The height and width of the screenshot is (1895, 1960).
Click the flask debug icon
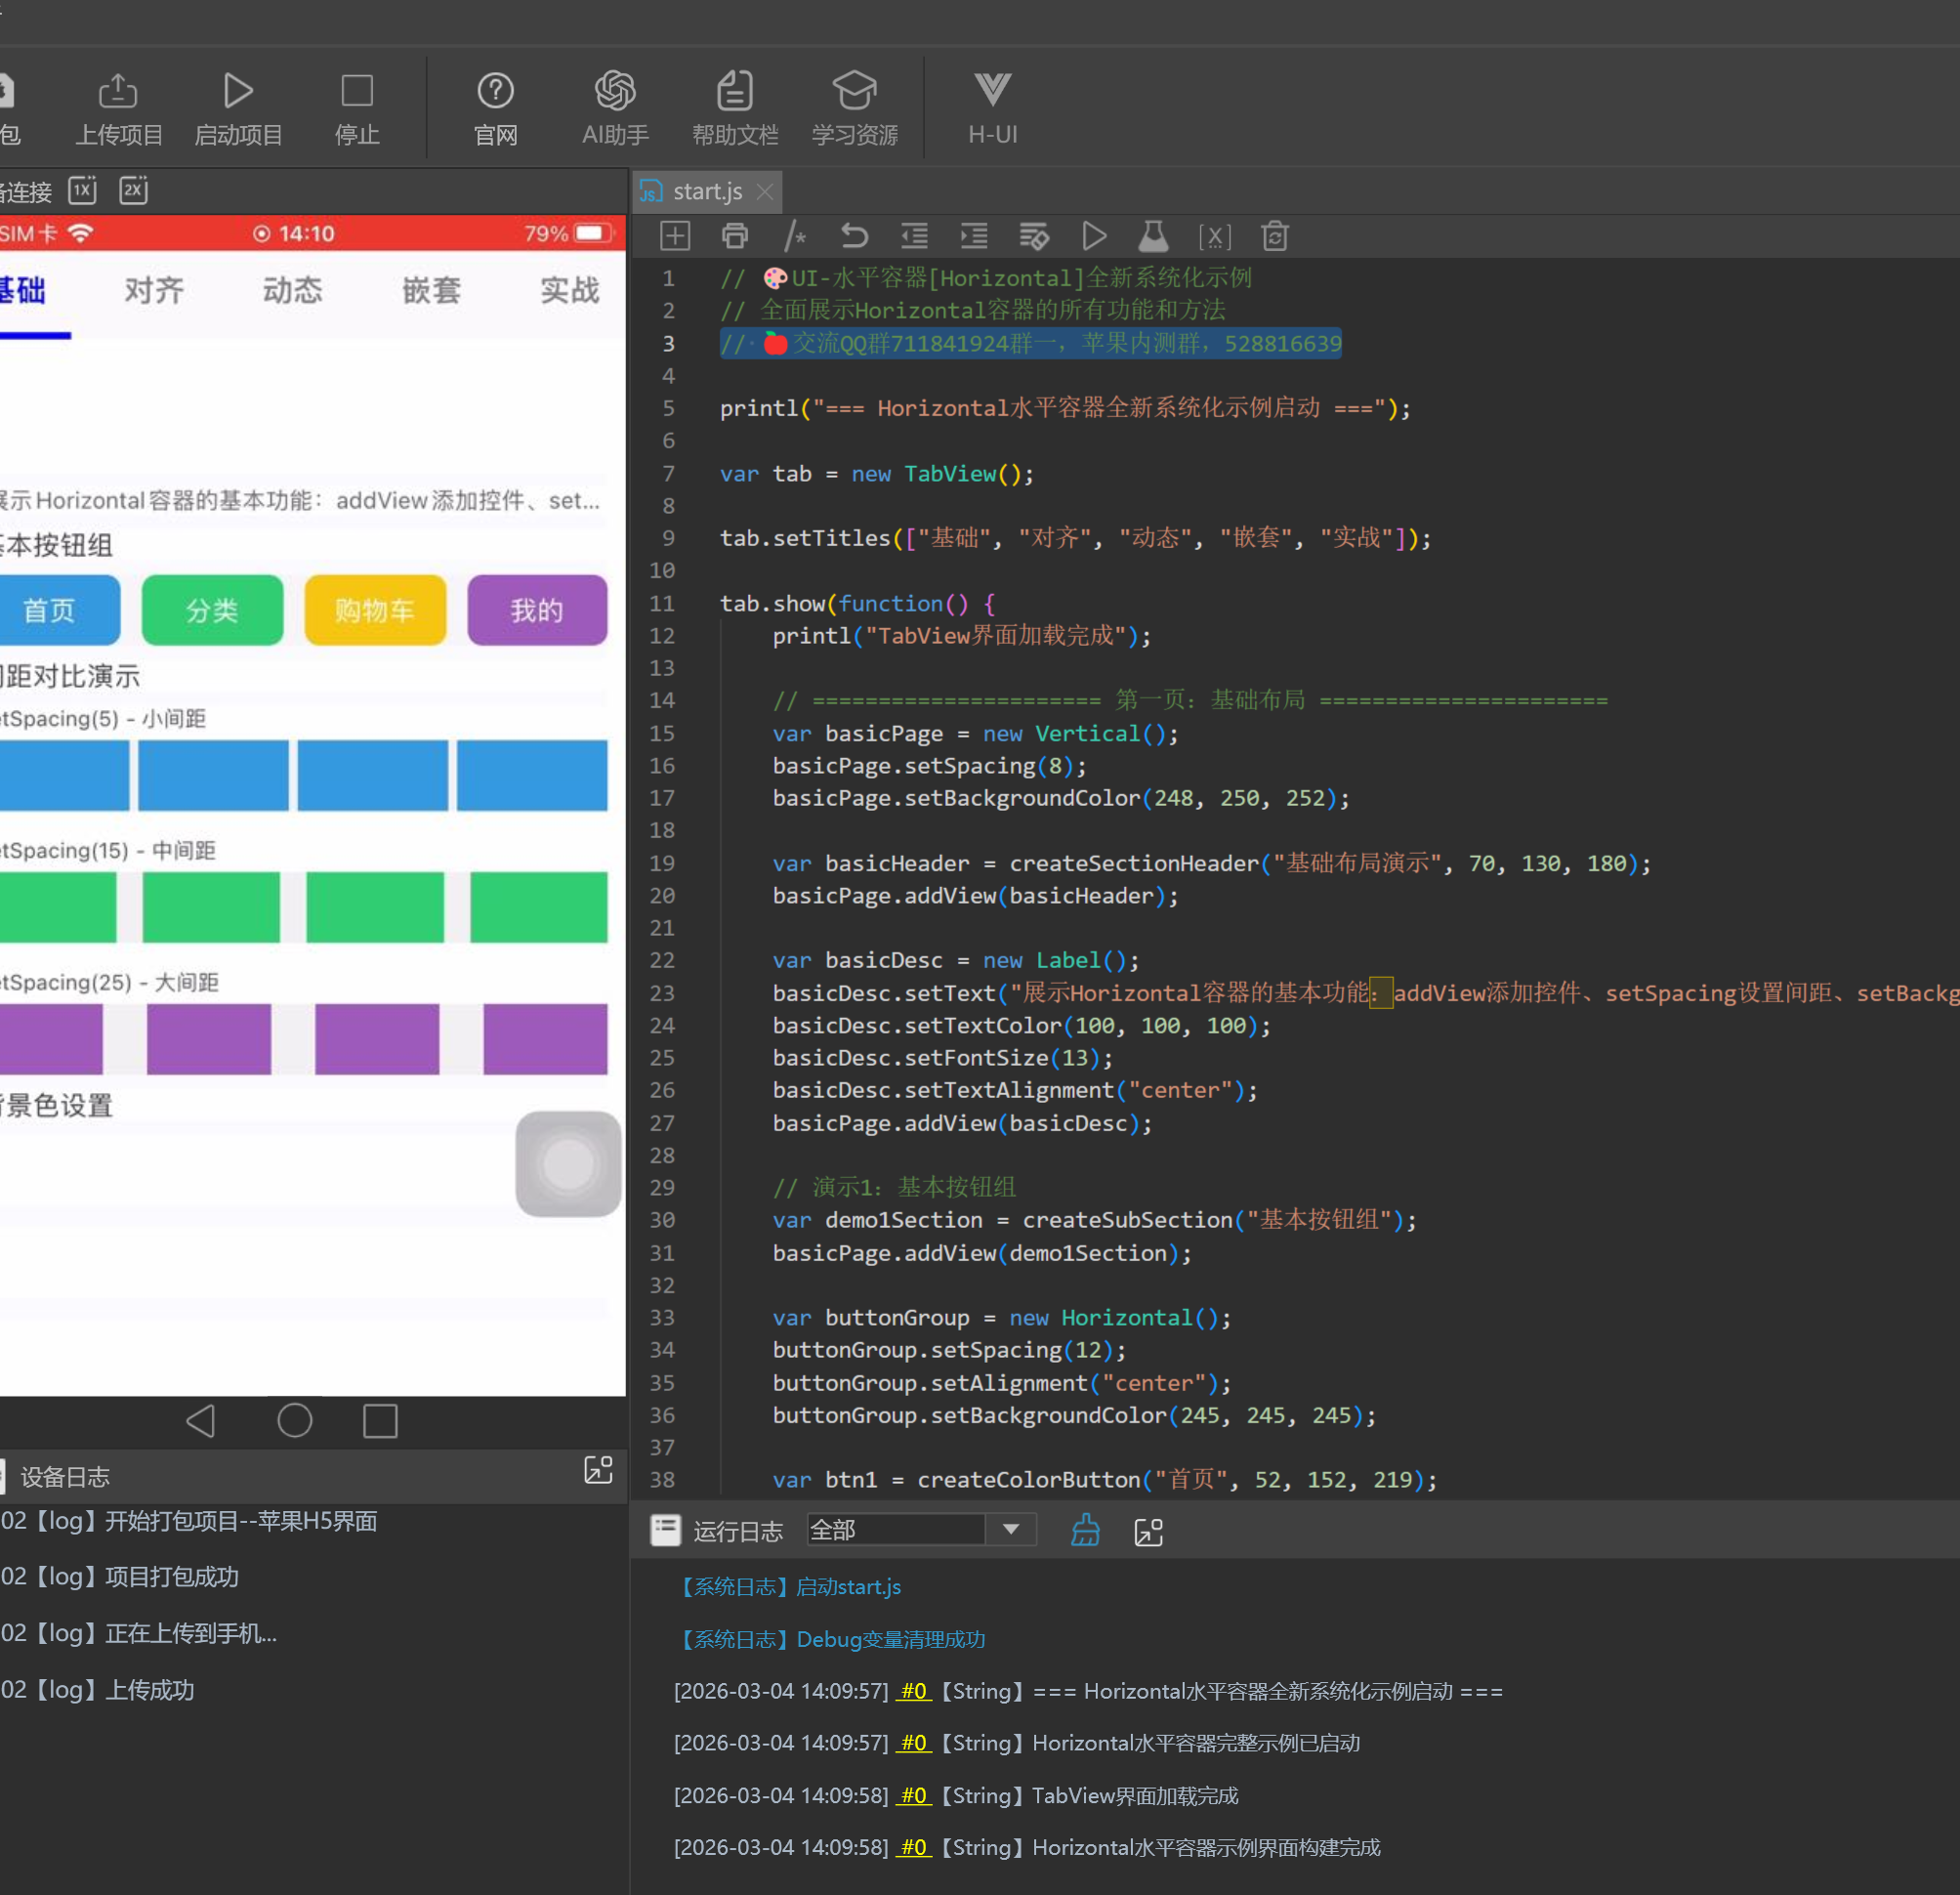pos(1153,236)
